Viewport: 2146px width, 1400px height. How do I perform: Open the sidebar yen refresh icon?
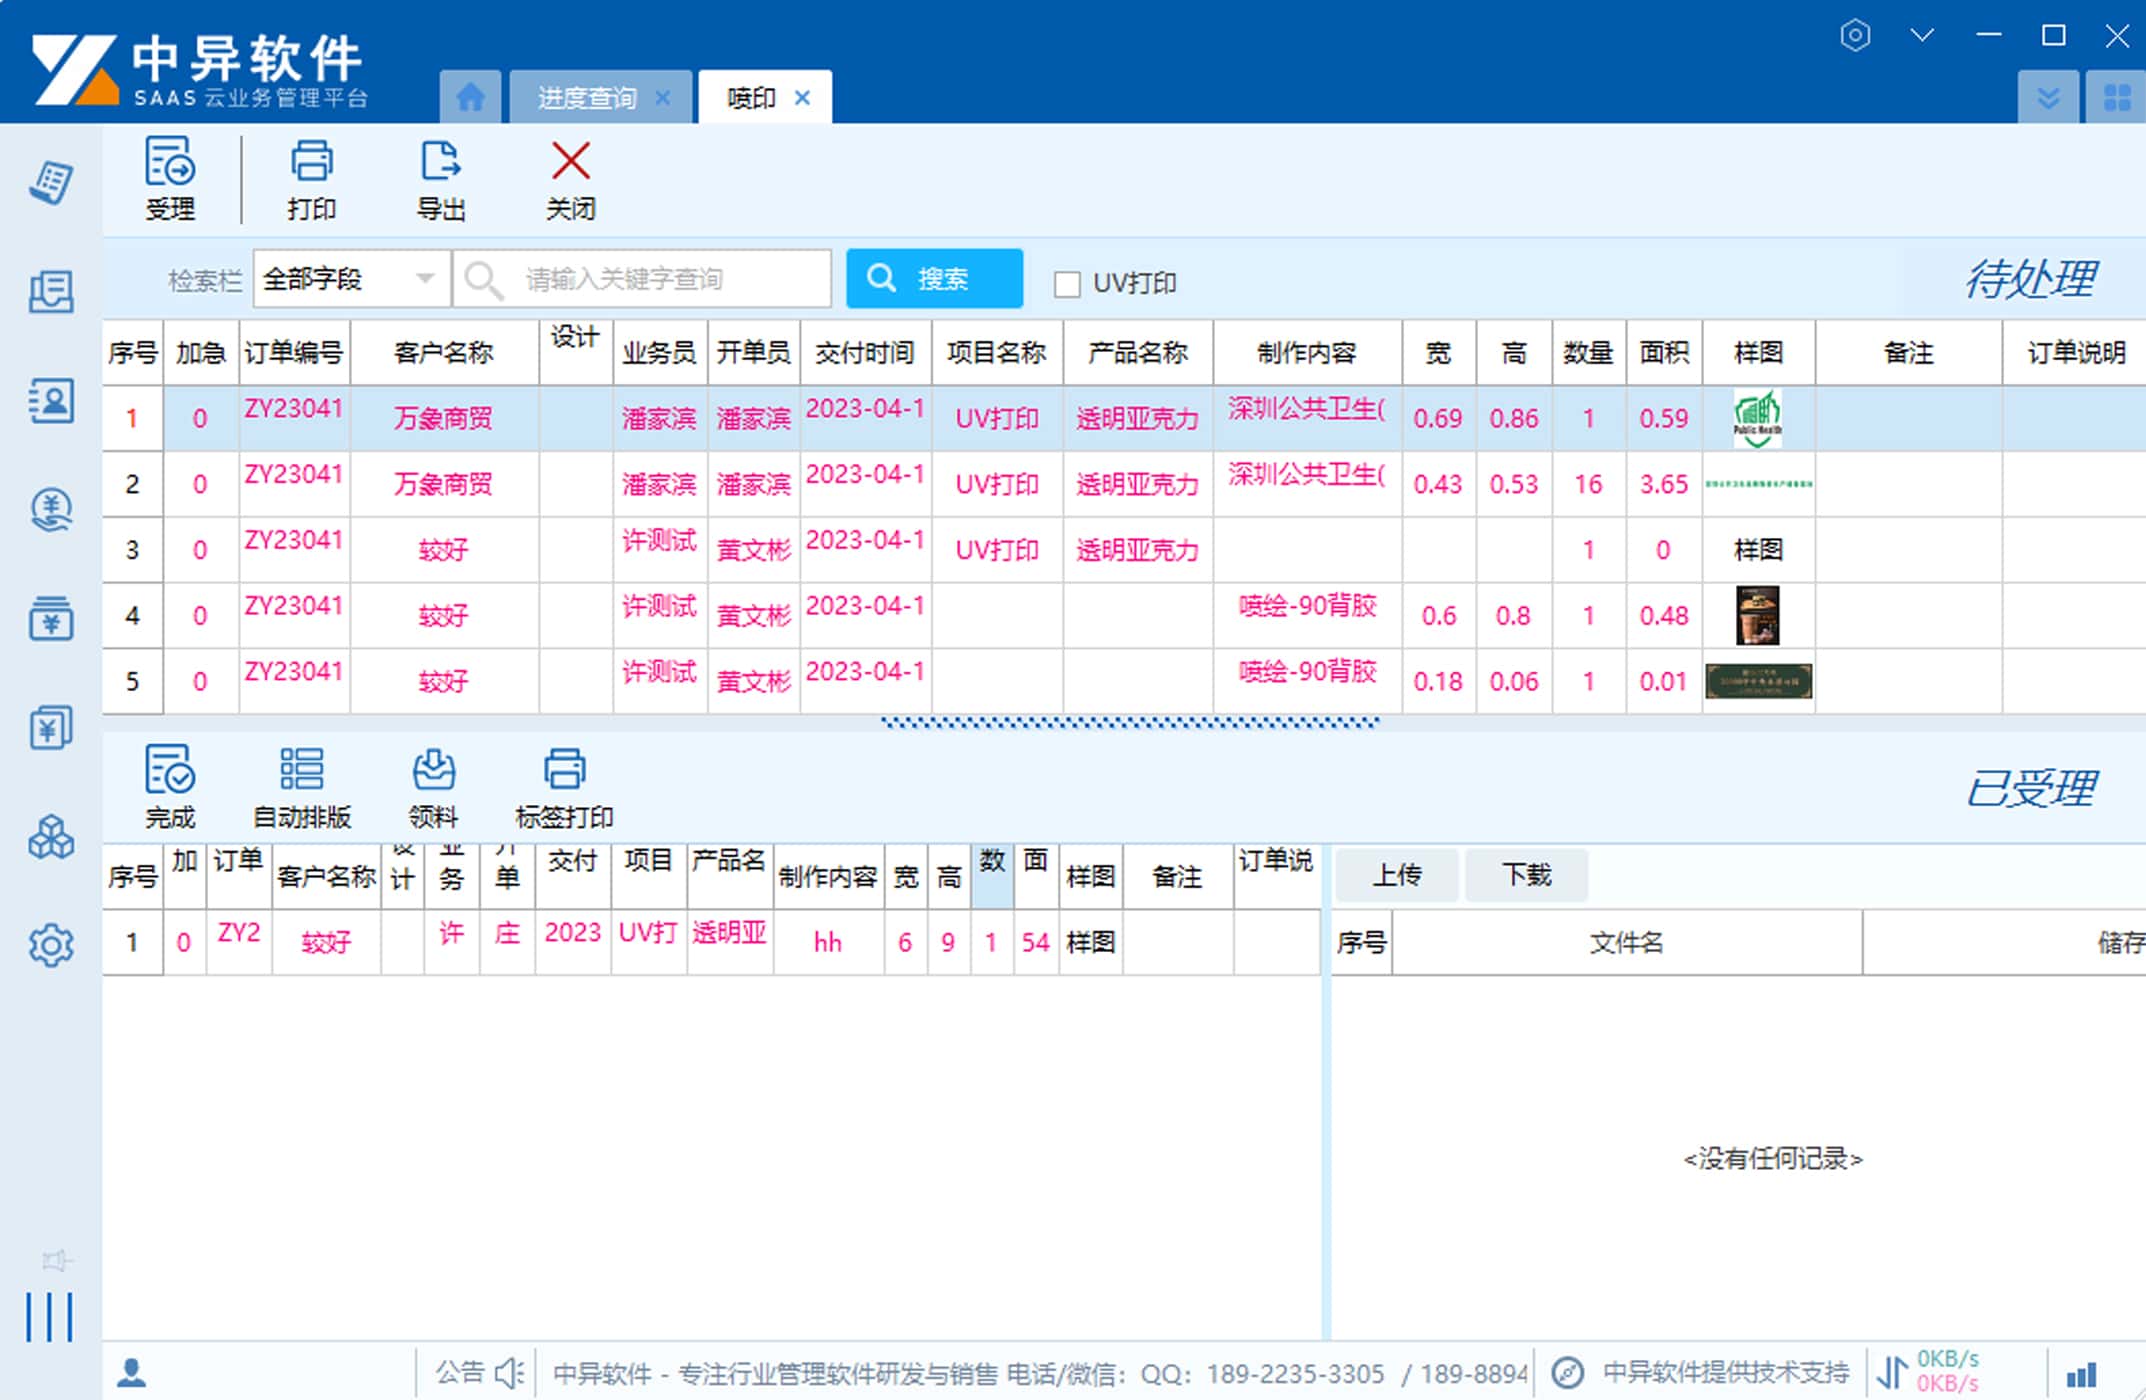[51, 510]
